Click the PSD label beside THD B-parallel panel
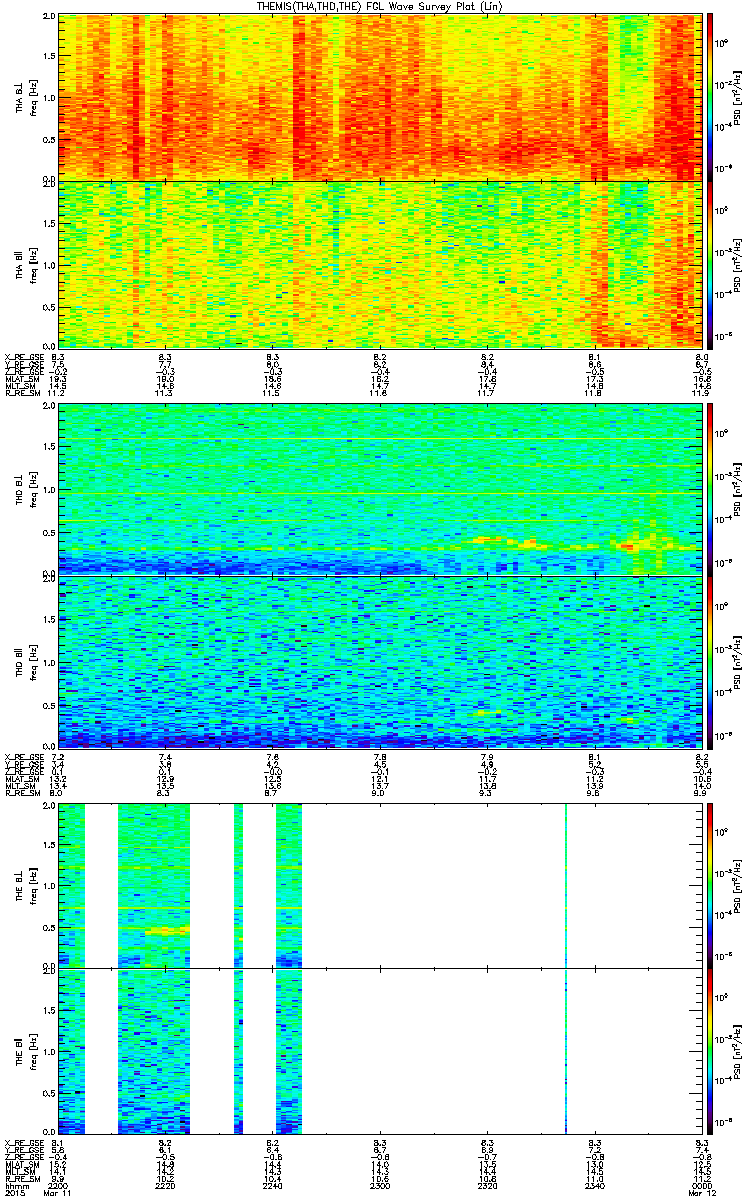The width and height of the screenshot is (750, 1200). [x=738, y=662]
